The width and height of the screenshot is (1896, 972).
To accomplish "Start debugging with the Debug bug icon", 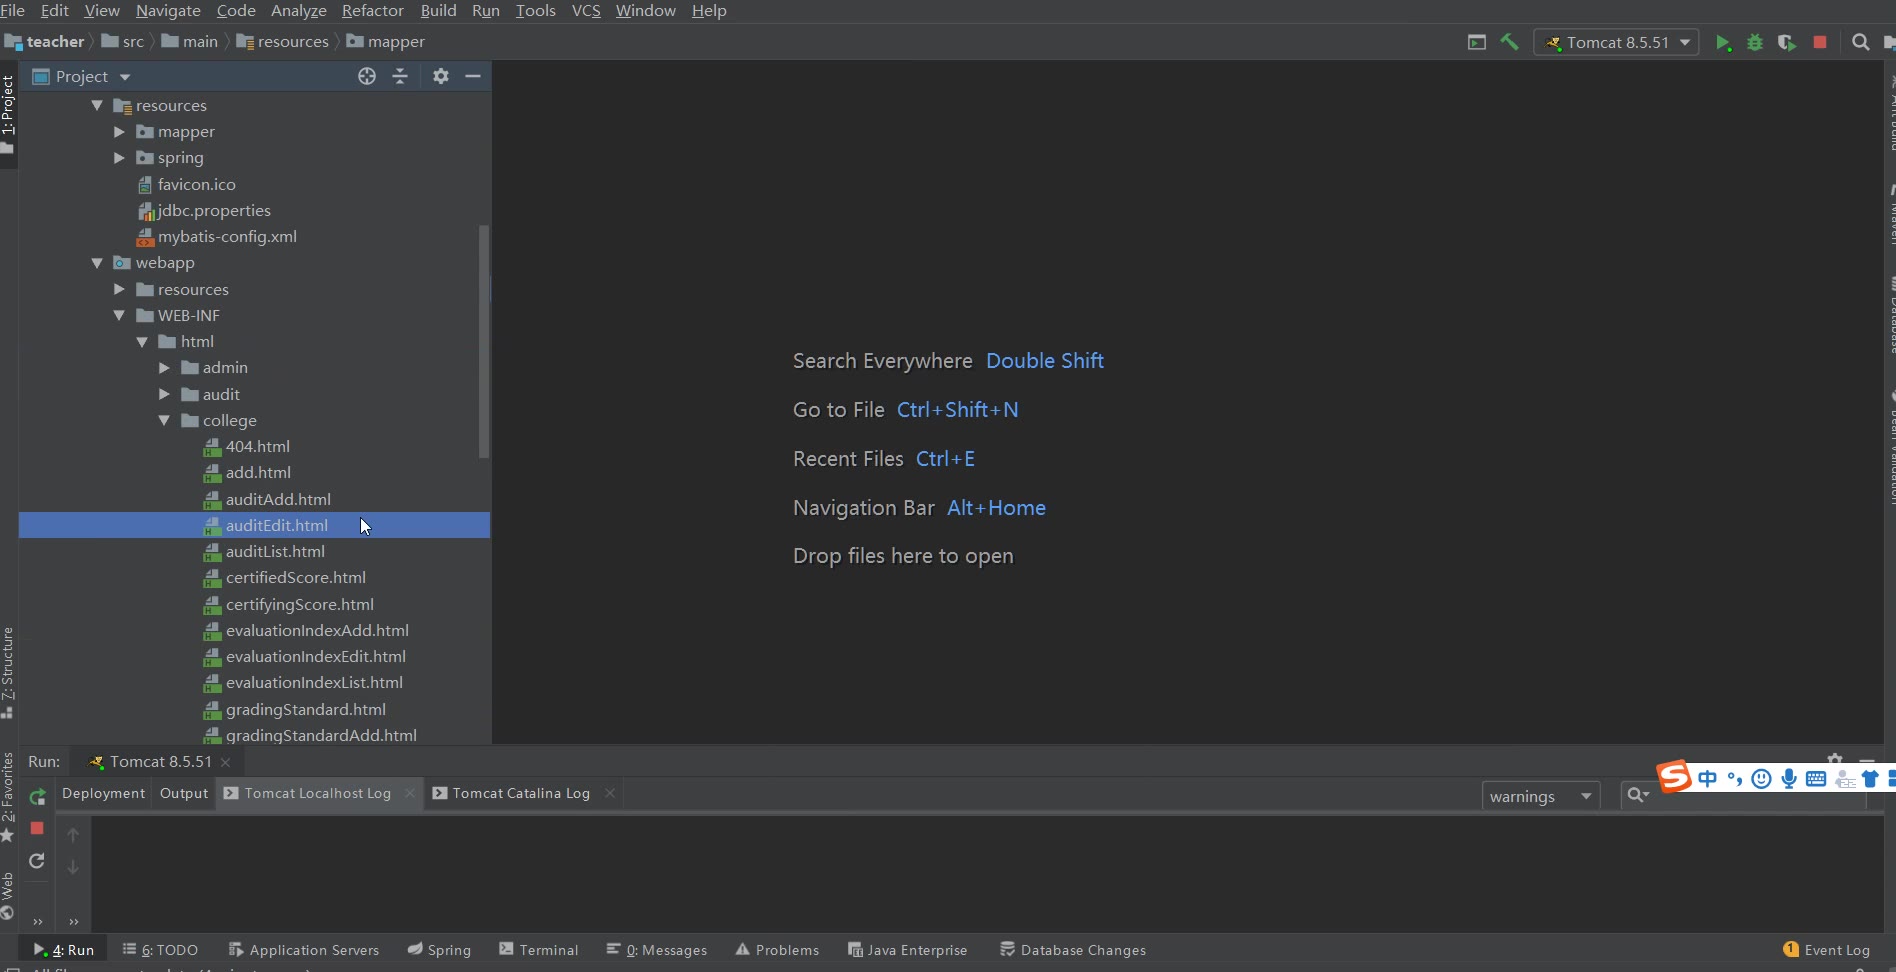I will pos(1754,43).
